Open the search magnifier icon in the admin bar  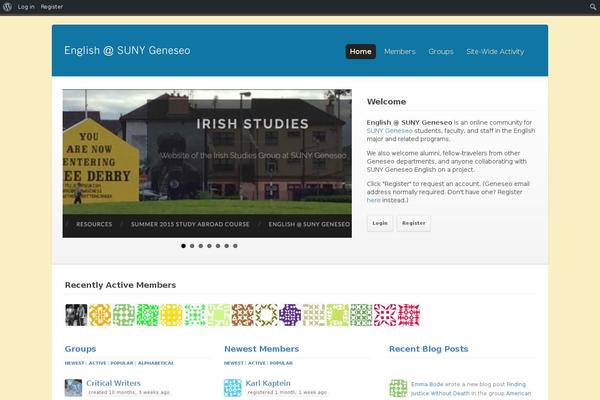593,7
